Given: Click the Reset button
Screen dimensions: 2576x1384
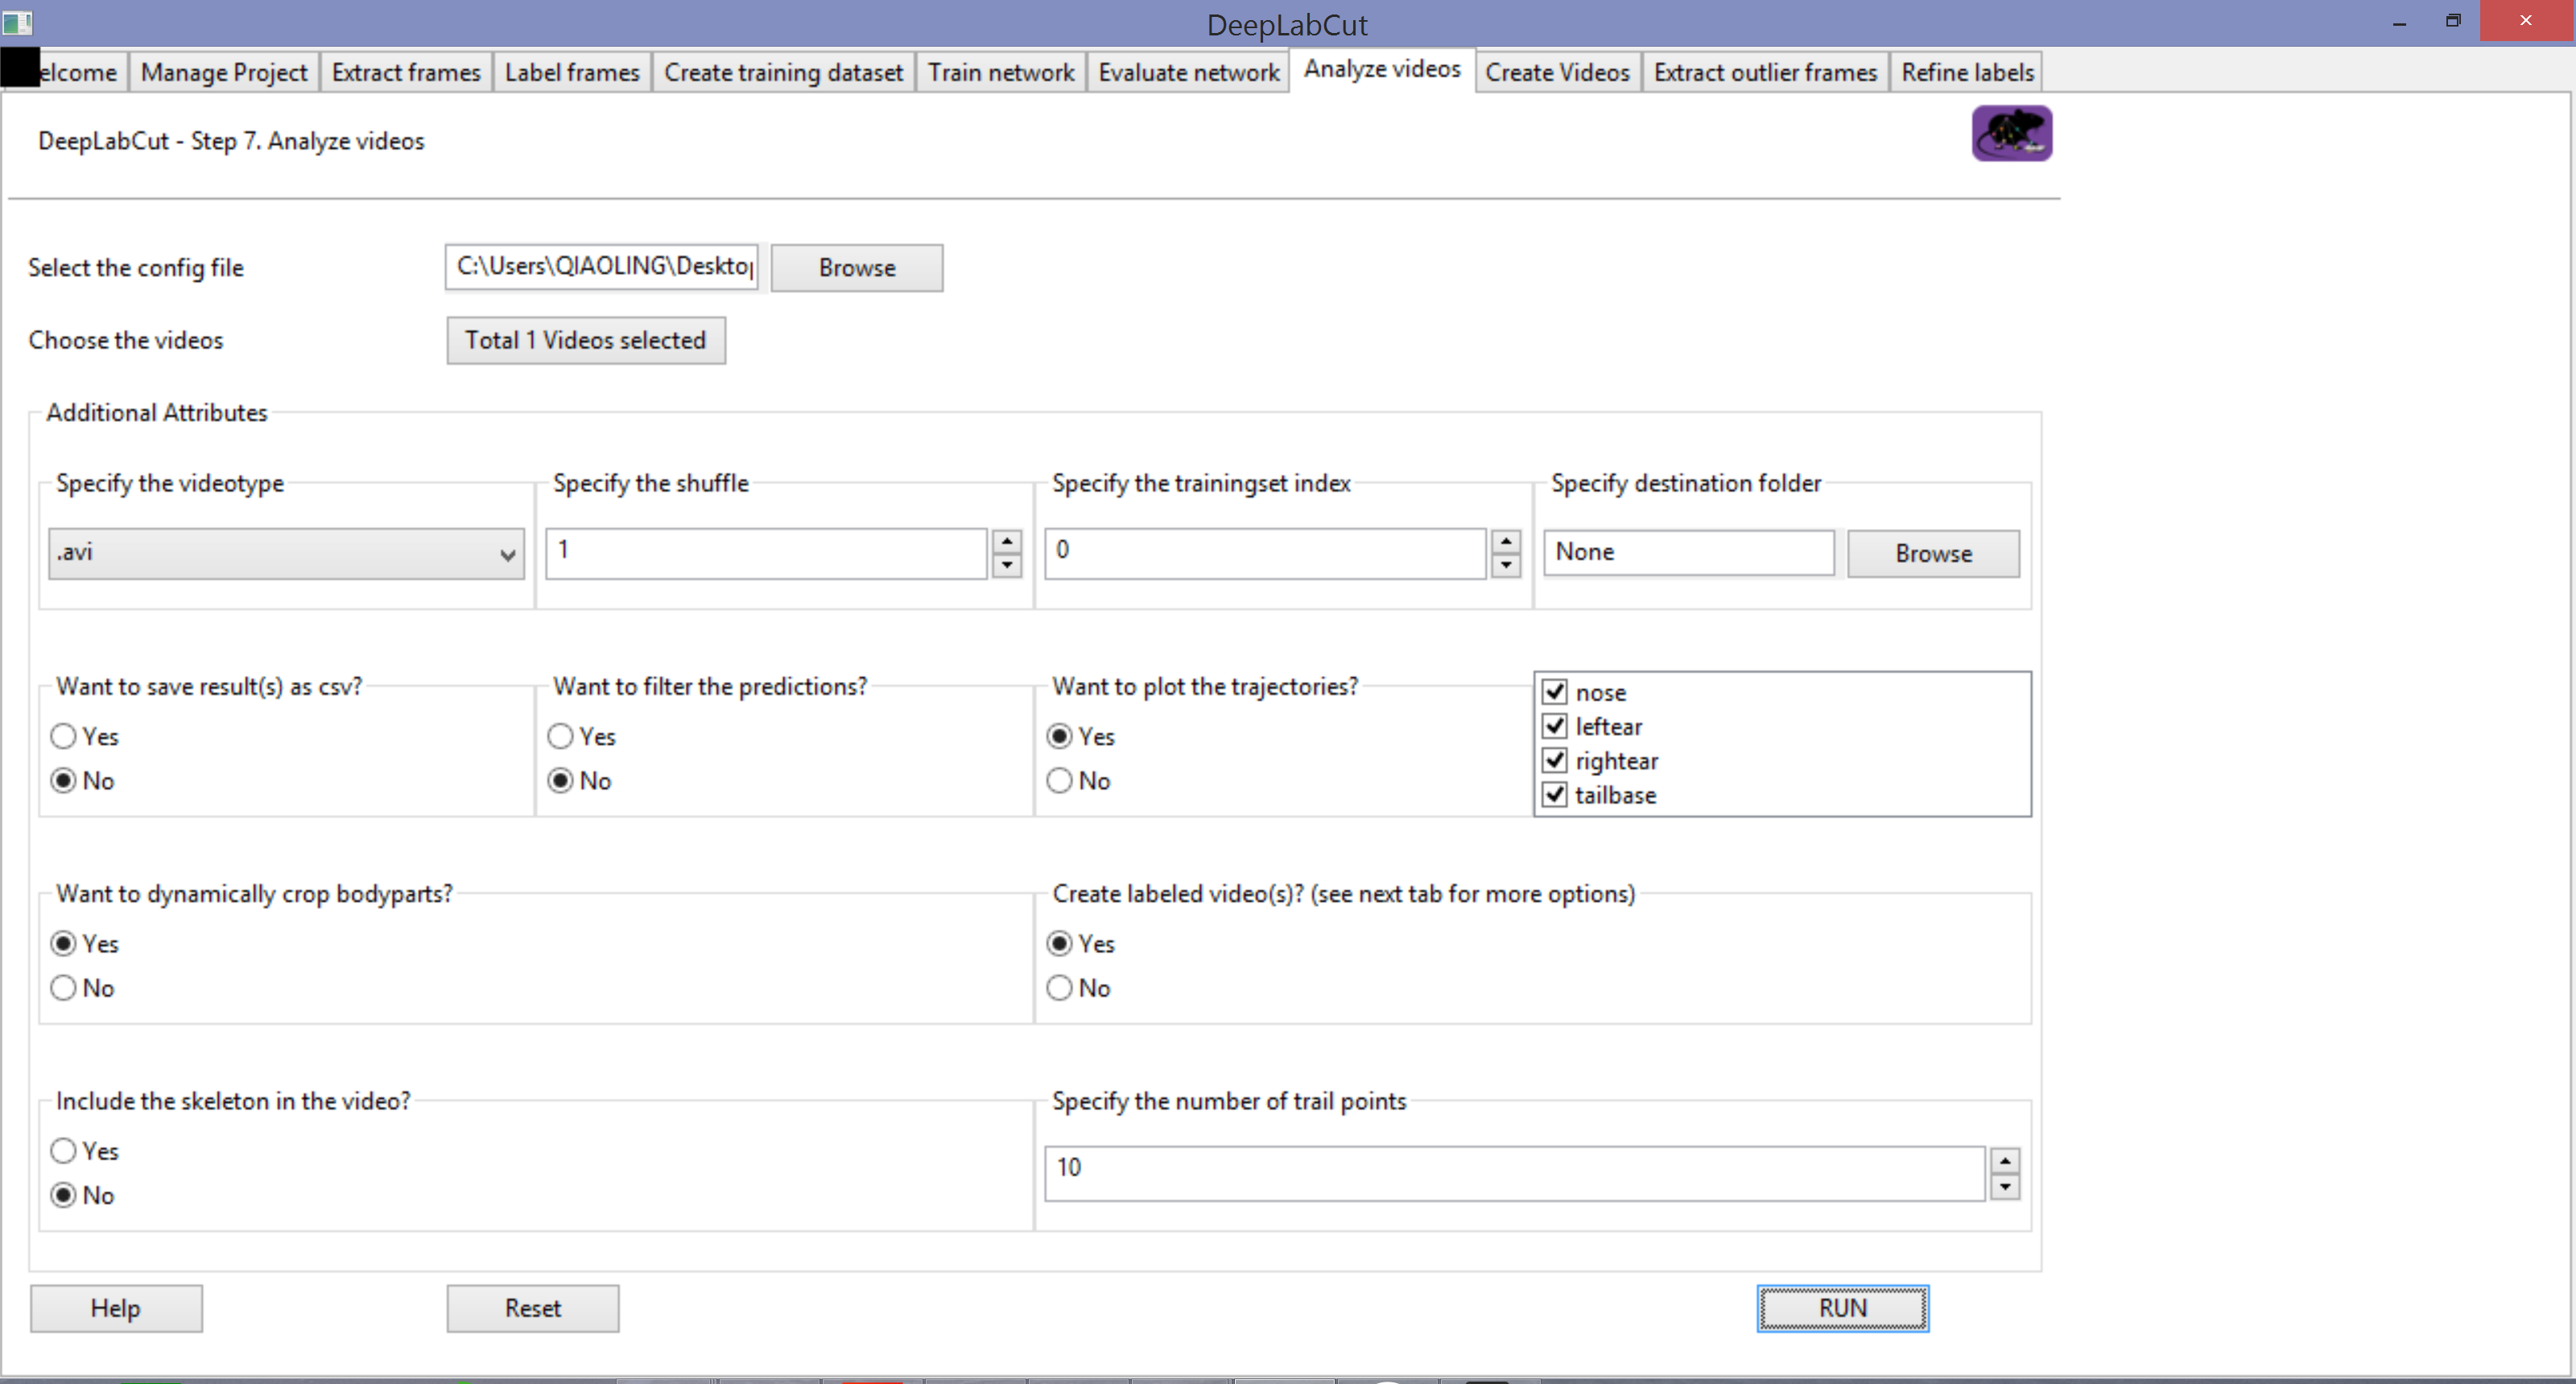Looking at the screenshot, I should tap(532, 1308).
